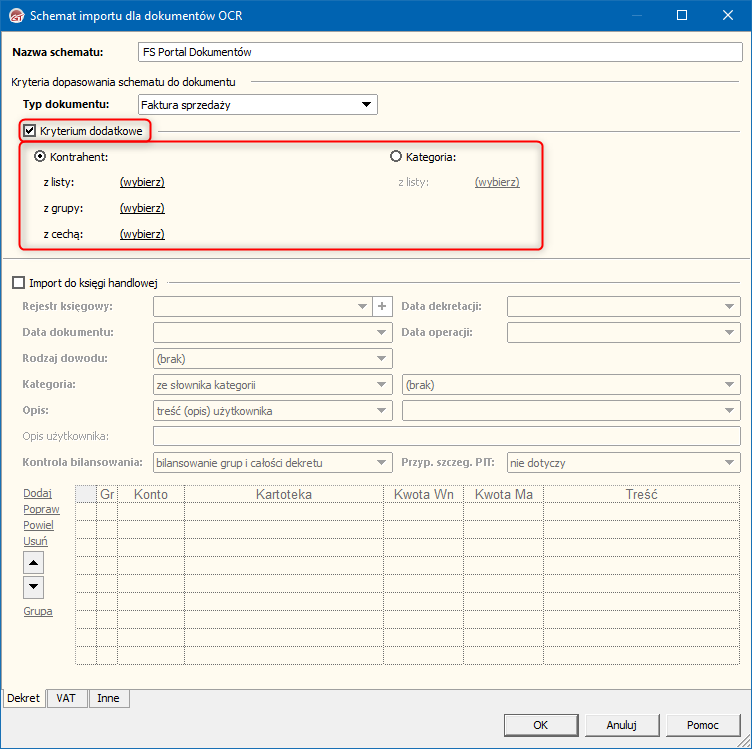Screen dimensions: 752x749
Task: Click (wybierz) link for z grupy
Action: click(142, 208)
